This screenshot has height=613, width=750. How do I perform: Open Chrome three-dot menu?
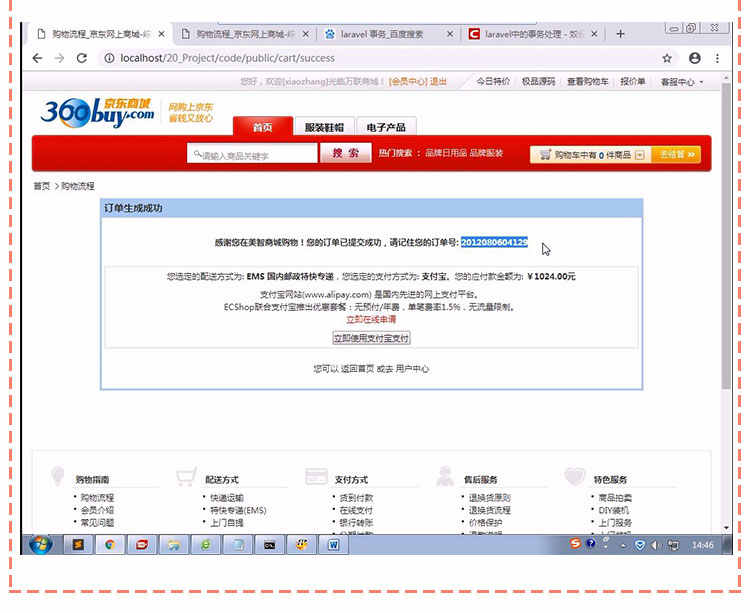(x=717, y=58)
